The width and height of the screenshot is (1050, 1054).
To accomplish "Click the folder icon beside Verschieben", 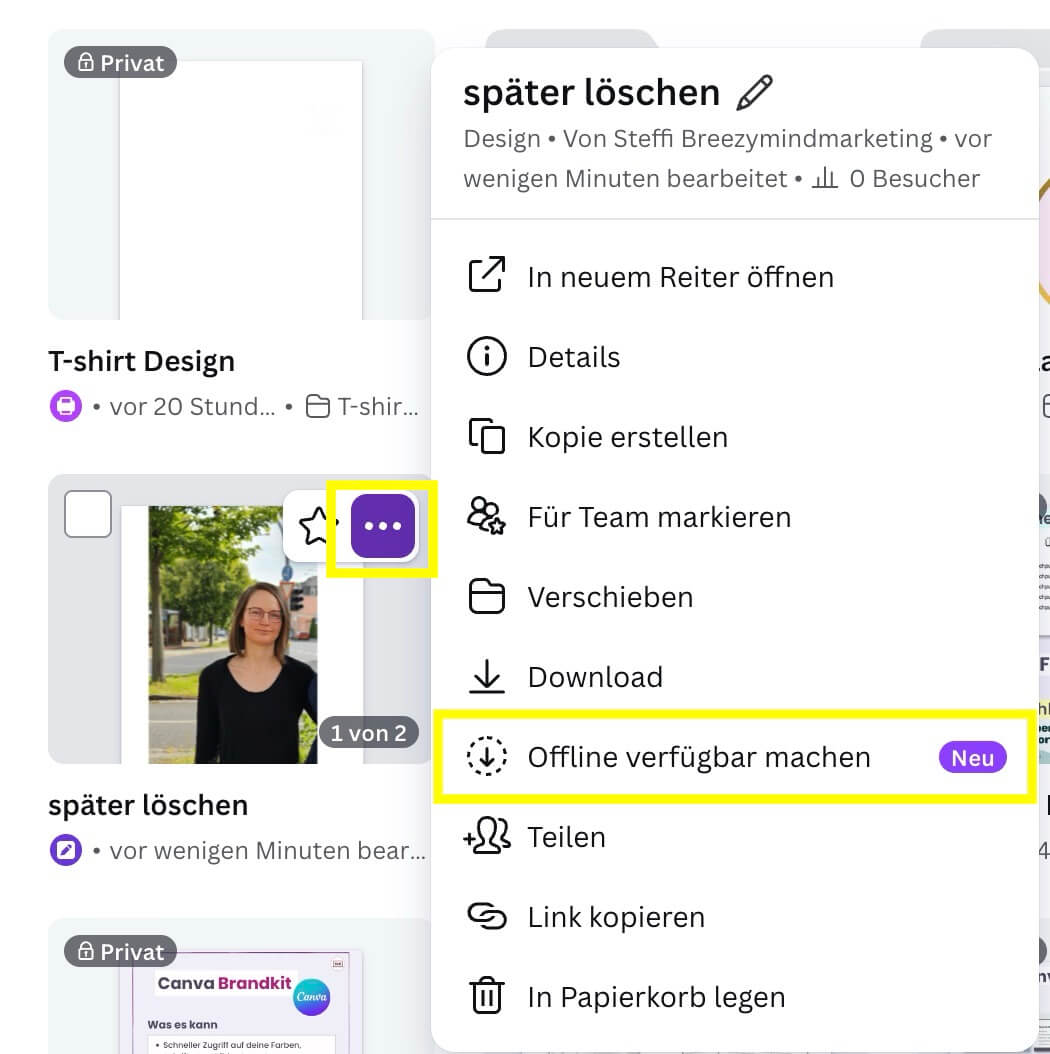I will pos(487,597).
